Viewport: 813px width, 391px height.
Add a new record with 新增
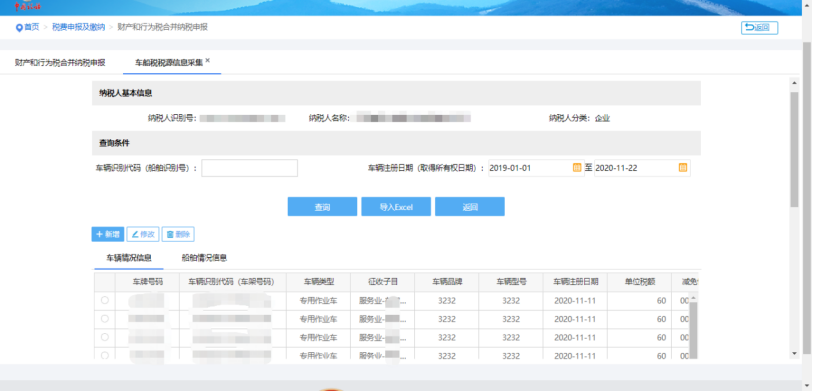(108, 234)
